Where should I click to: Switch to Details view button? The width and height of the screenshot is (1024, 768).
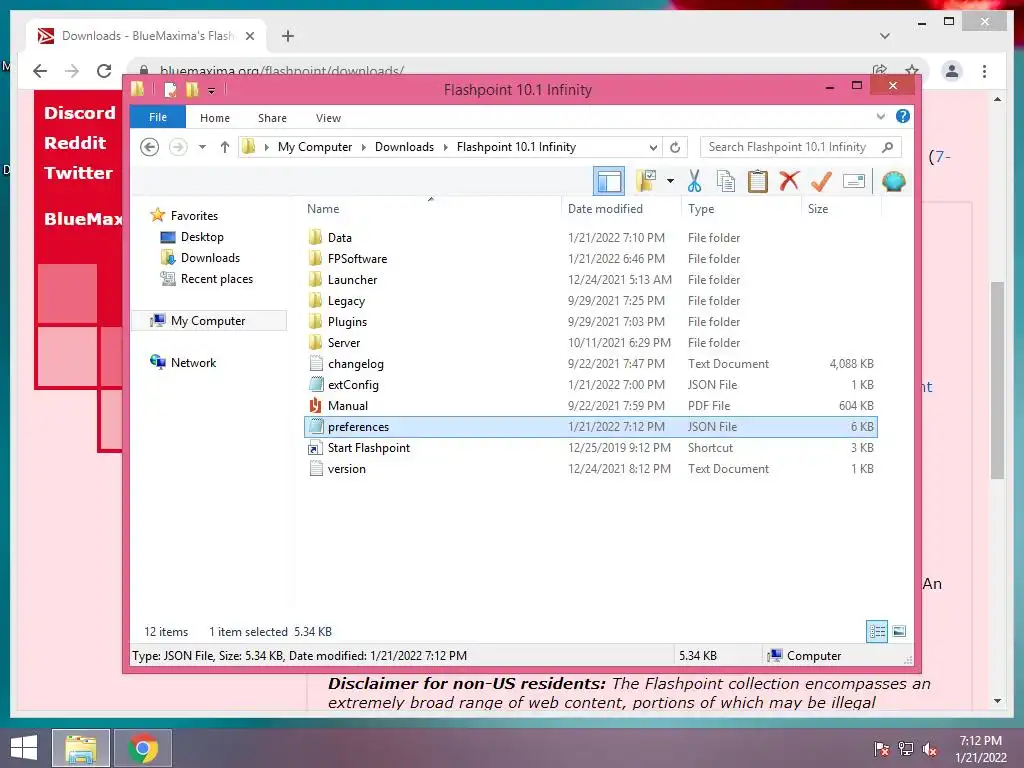(x=877, y=631)
